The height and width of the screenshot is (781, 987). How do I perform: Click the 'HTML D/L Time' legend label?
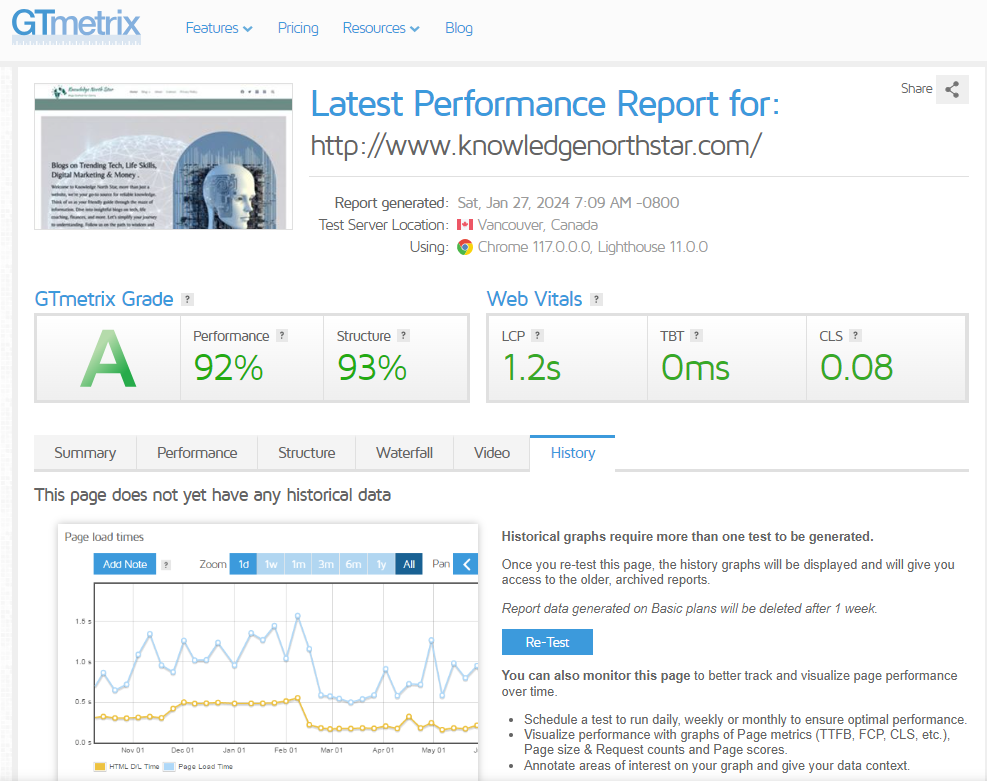pyautogui.click(x=134, y=767)
